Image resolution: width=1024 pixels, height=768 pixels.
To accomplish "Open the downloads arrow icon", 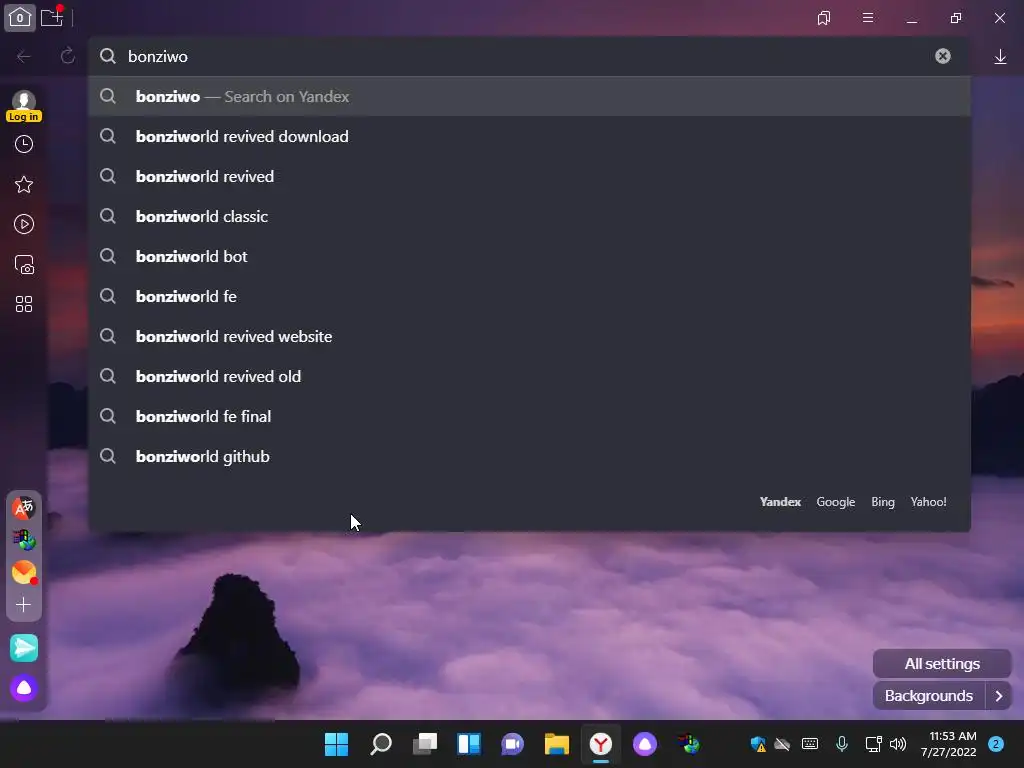I will (1000, 57).
